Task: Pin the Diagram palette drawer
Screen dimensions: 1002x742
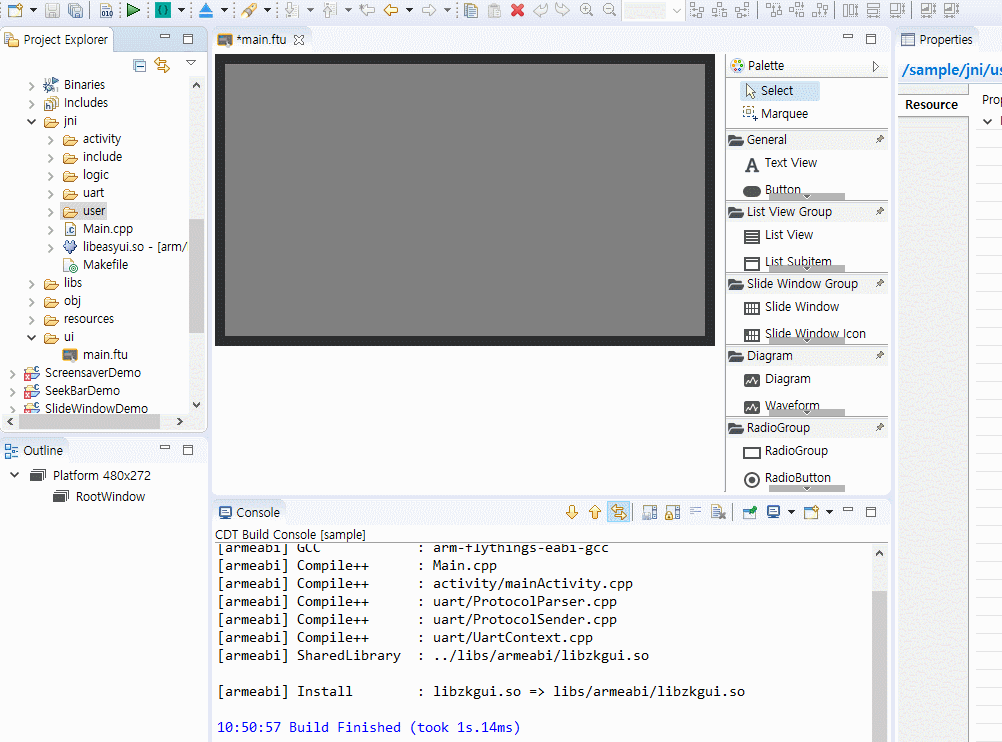Action: coord(880,355)
